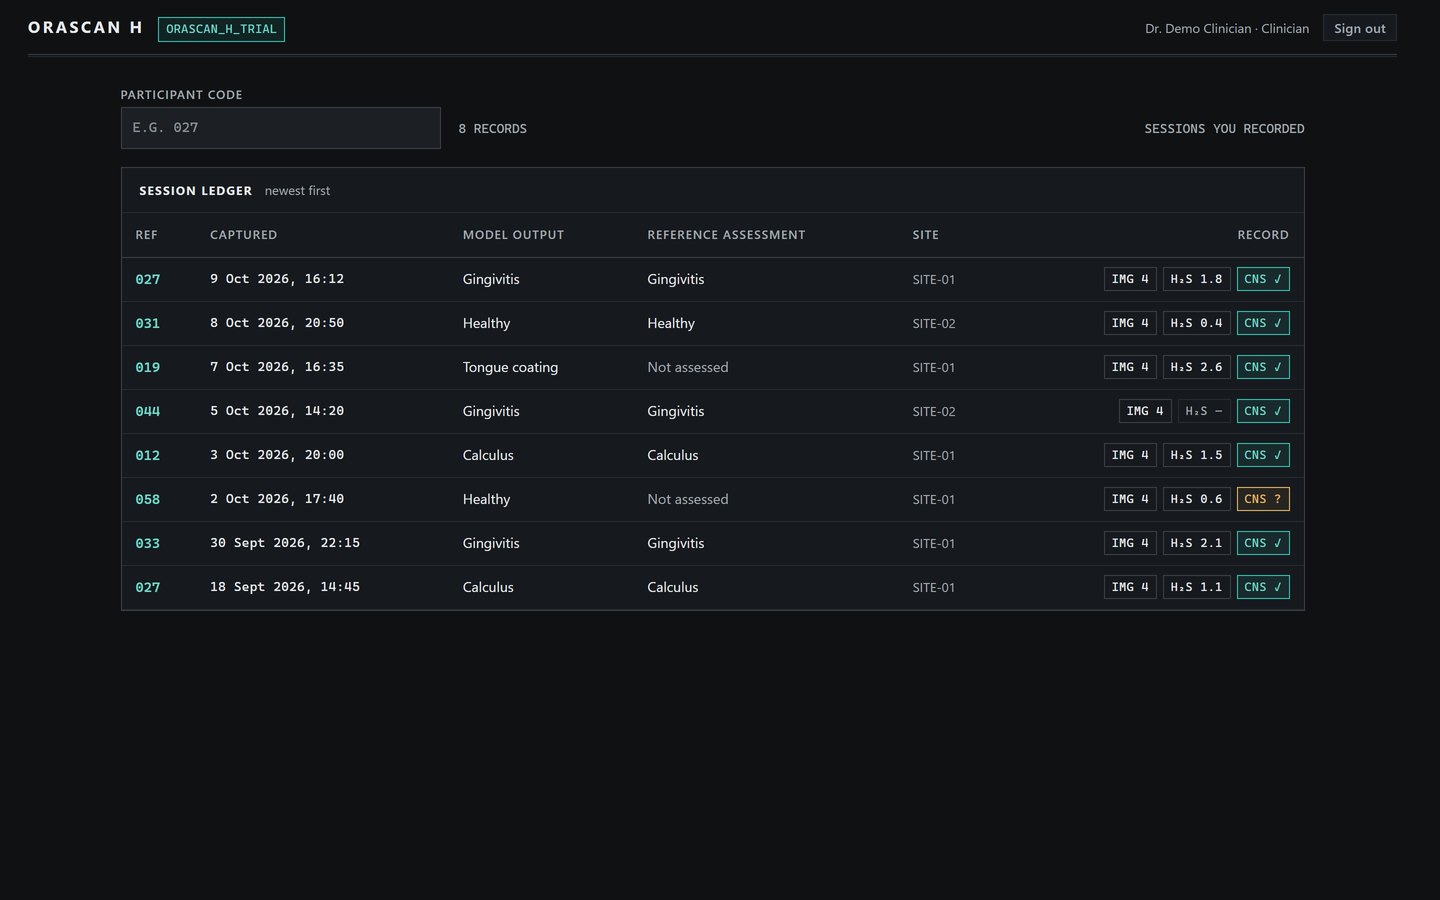
Task: Click the H₂S 1.8 badge
Action: pyautogui.click(x=1196, y=279)
